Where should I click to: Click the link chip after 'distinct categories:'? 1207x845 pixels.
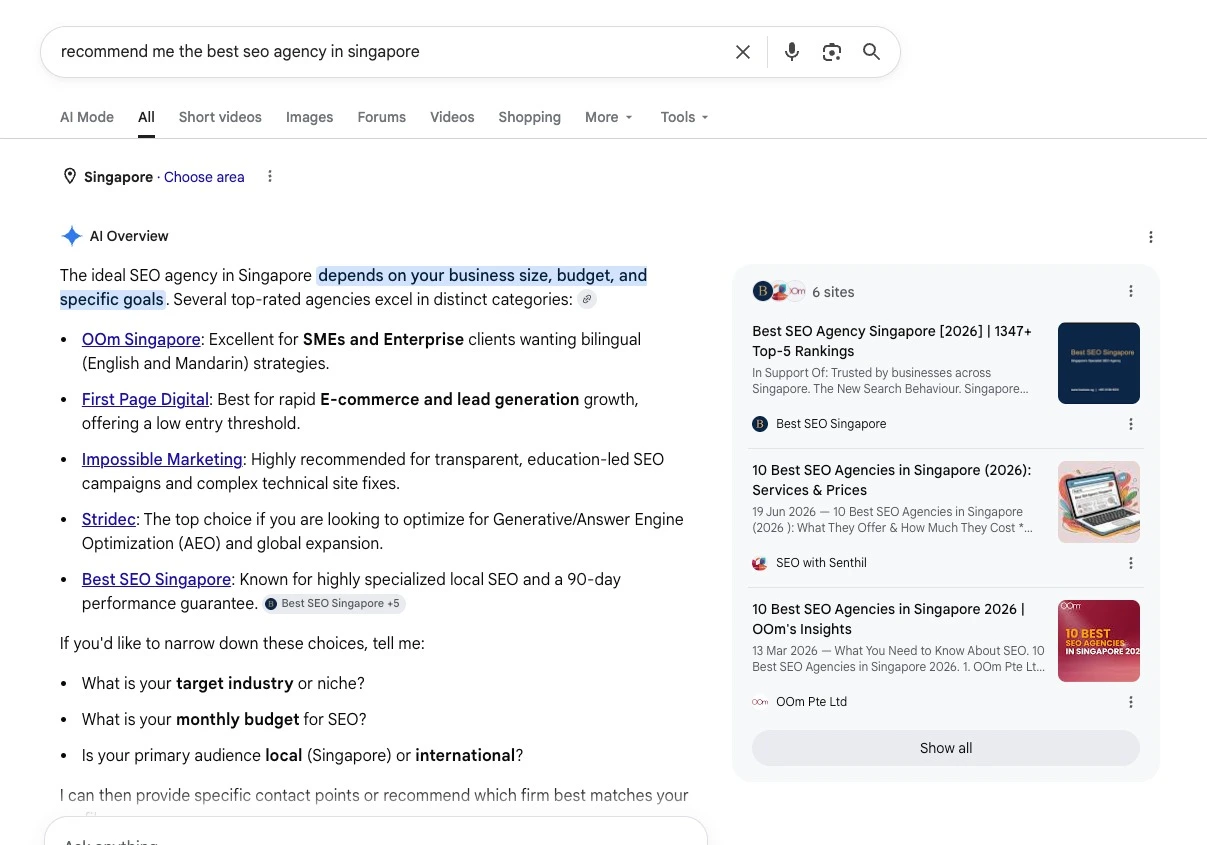[587, 299]
